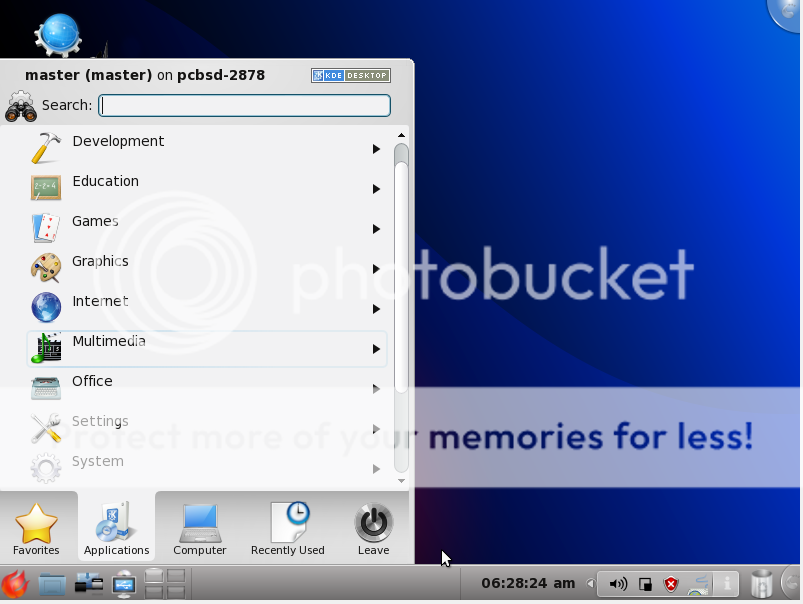Viewport: 803px width, 604px height.
Task: Expand the Multimedia submenu arrow
Action: (x=376, y=349)
